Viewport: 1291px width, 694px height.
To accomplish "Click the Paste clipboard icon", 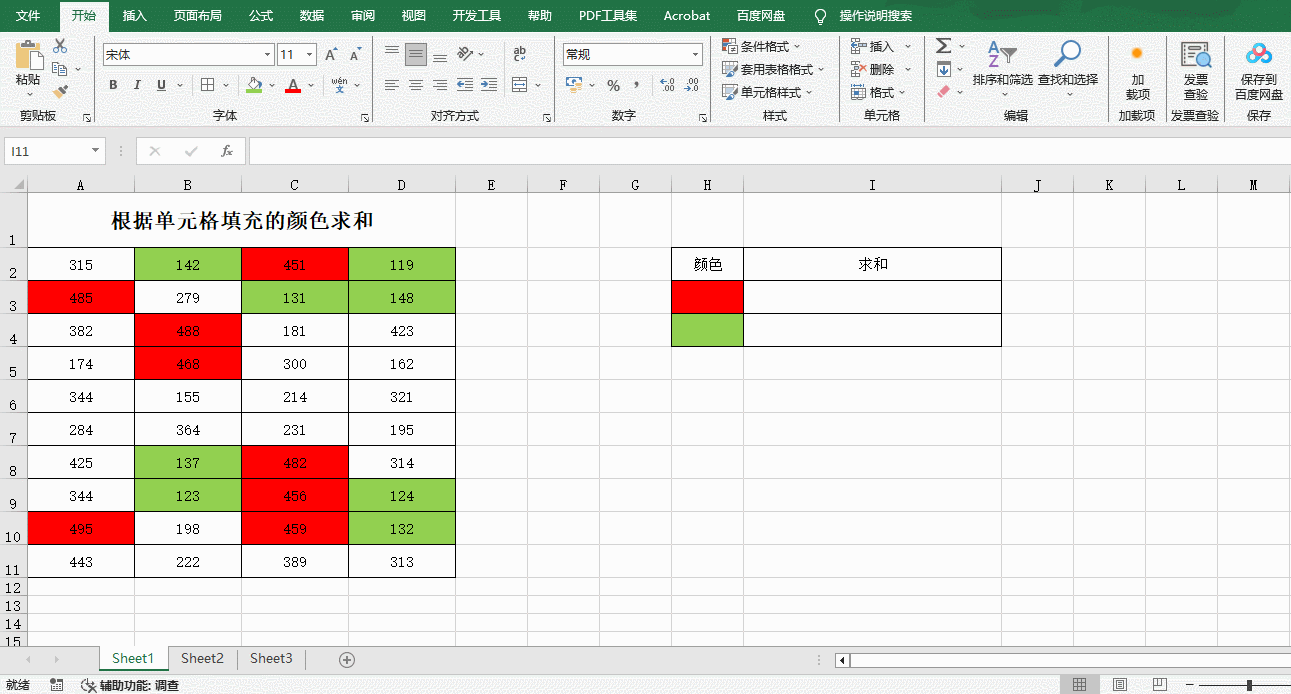I will point(28,56).
